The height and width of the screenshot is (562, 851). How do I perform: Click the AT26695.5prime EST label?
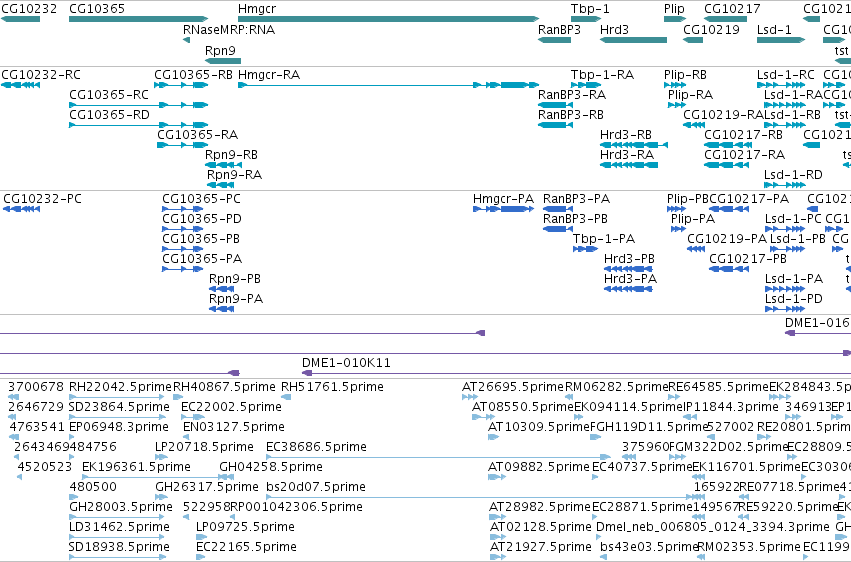[x=513, y=387]
